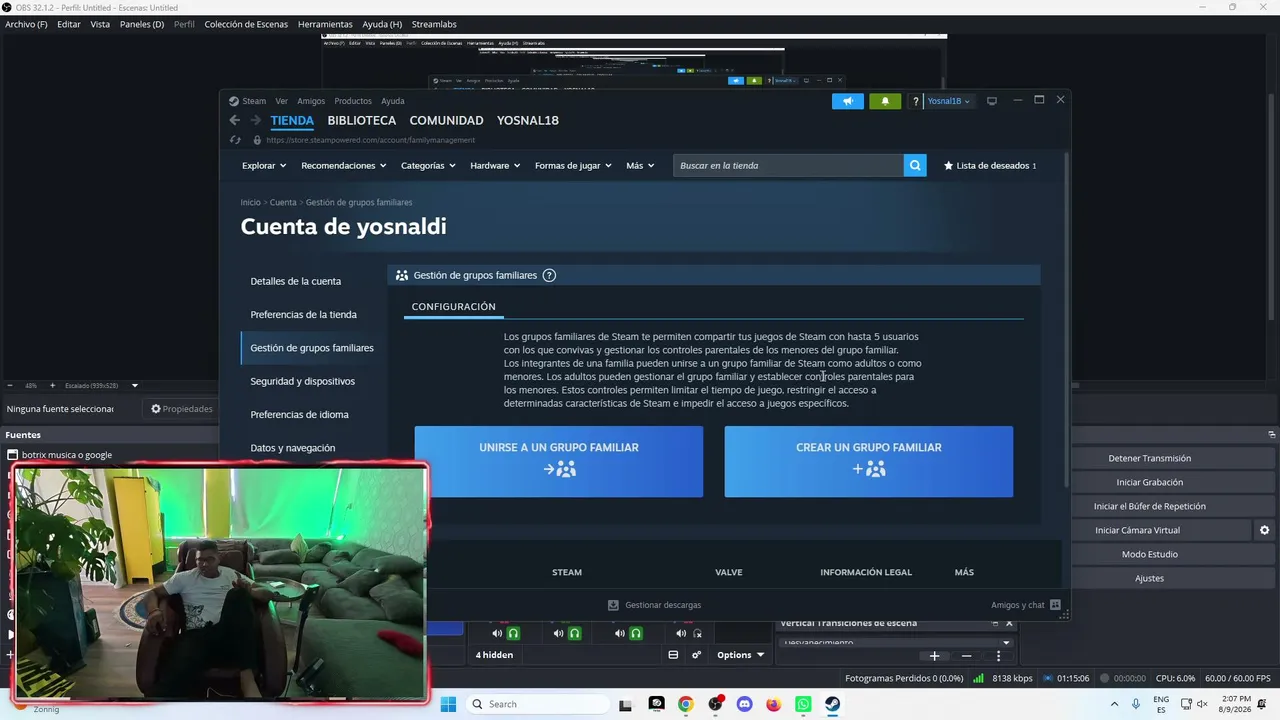1280x720 pixels.
Task: Go forward with Steam's right arrow
Action: click(x=256, y=120)
